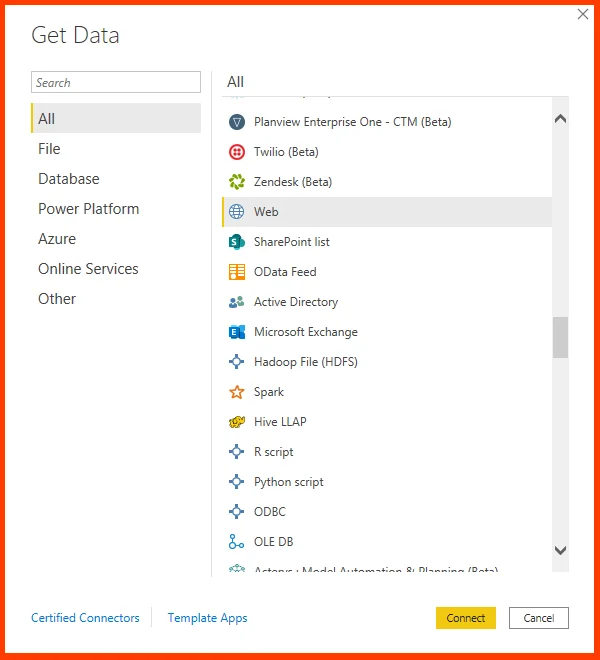Click the Python script connector icon
This screenshot has width=600, height=660.
tap(237, 482)
